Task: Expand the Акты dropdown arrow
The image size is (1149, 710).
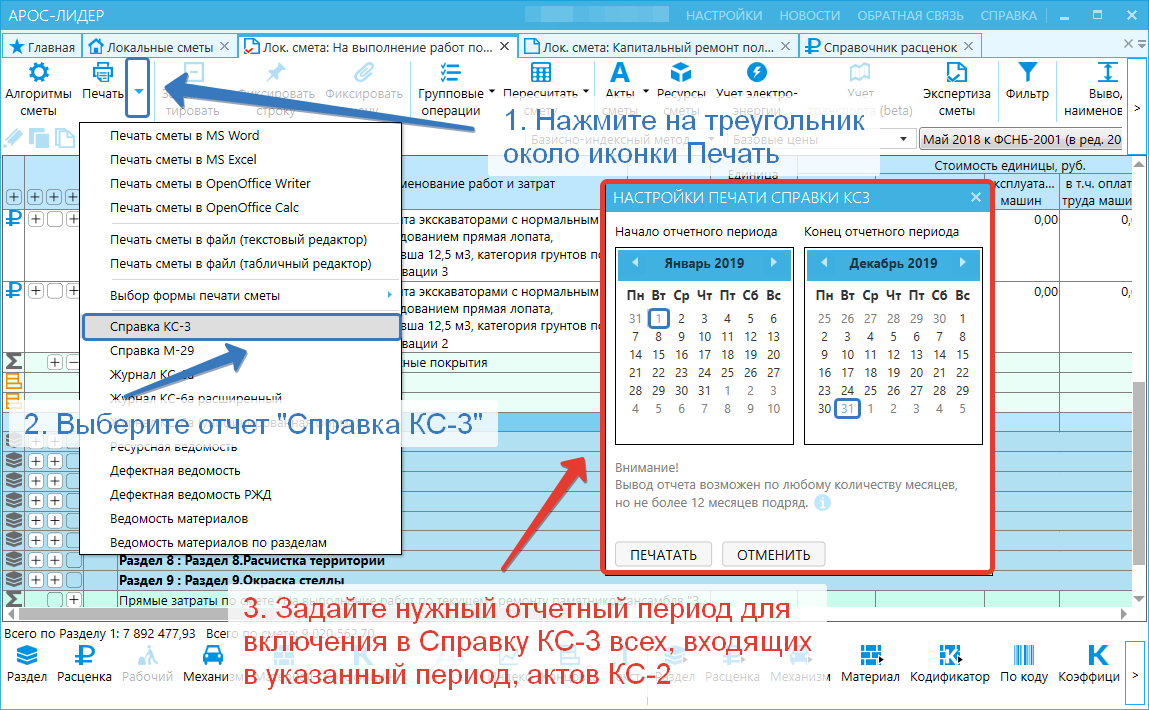Action: tap(646, 92)
